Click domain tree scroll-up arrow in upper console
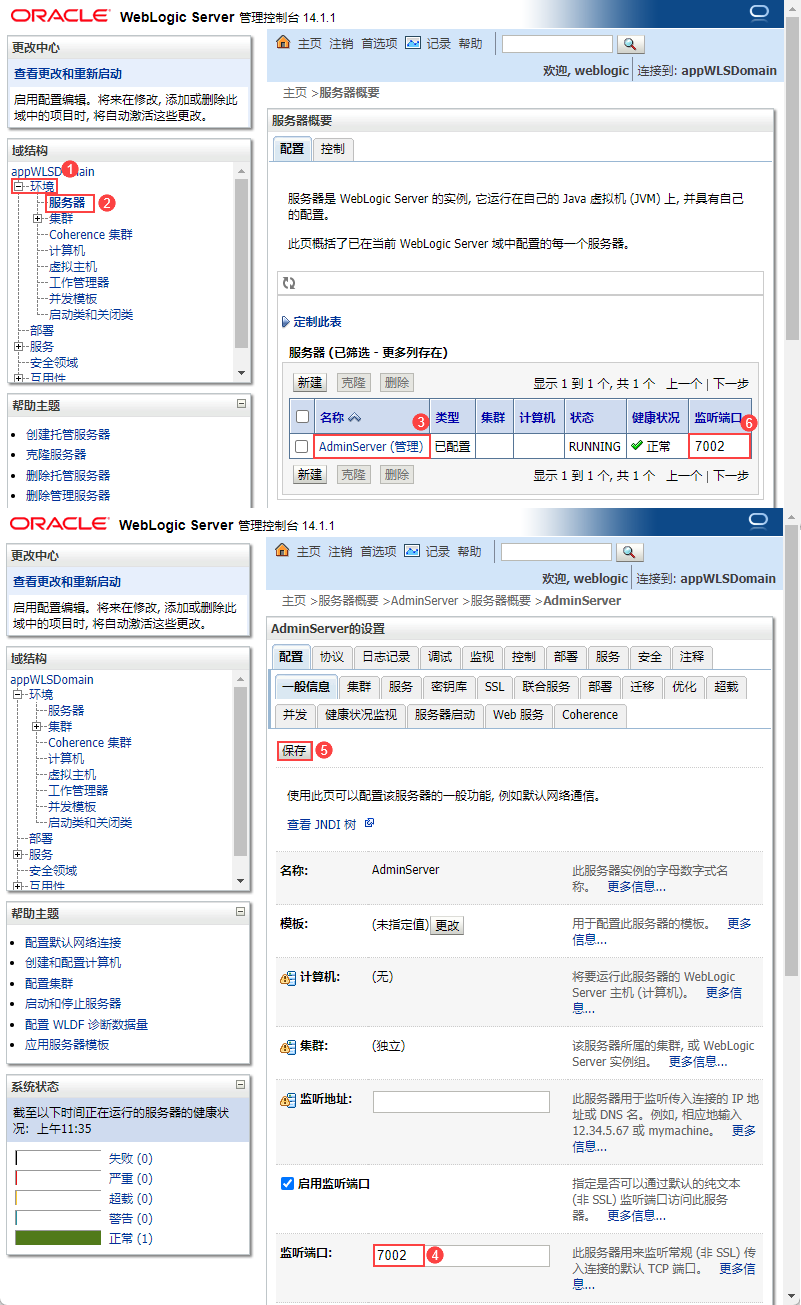801x1305 pixels. click(x=240, y=172)
